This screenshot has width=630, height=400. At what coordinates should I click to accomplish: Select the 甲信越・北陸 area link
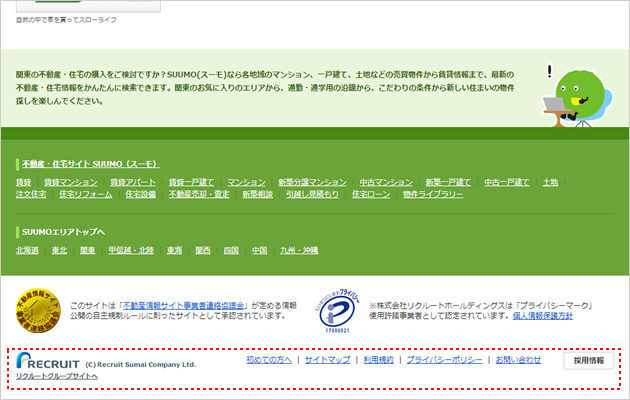131,251
